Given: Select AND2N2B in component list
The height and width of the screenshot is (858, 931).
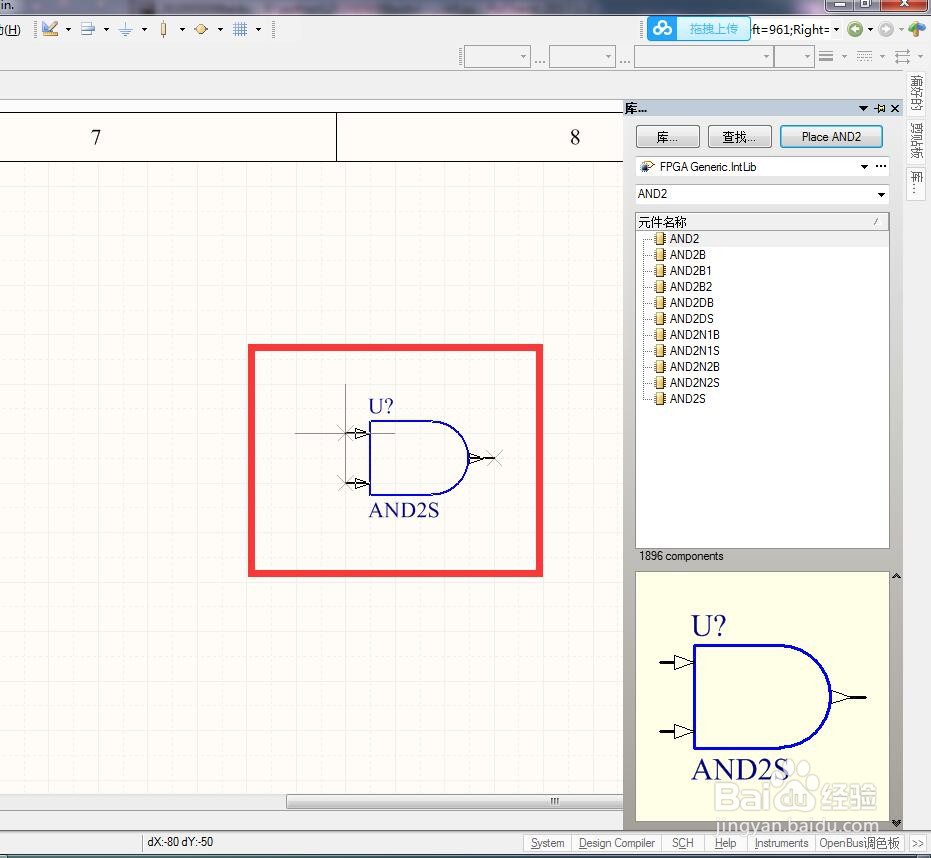Looking at the screenshot, I should (x=695, y=367).
